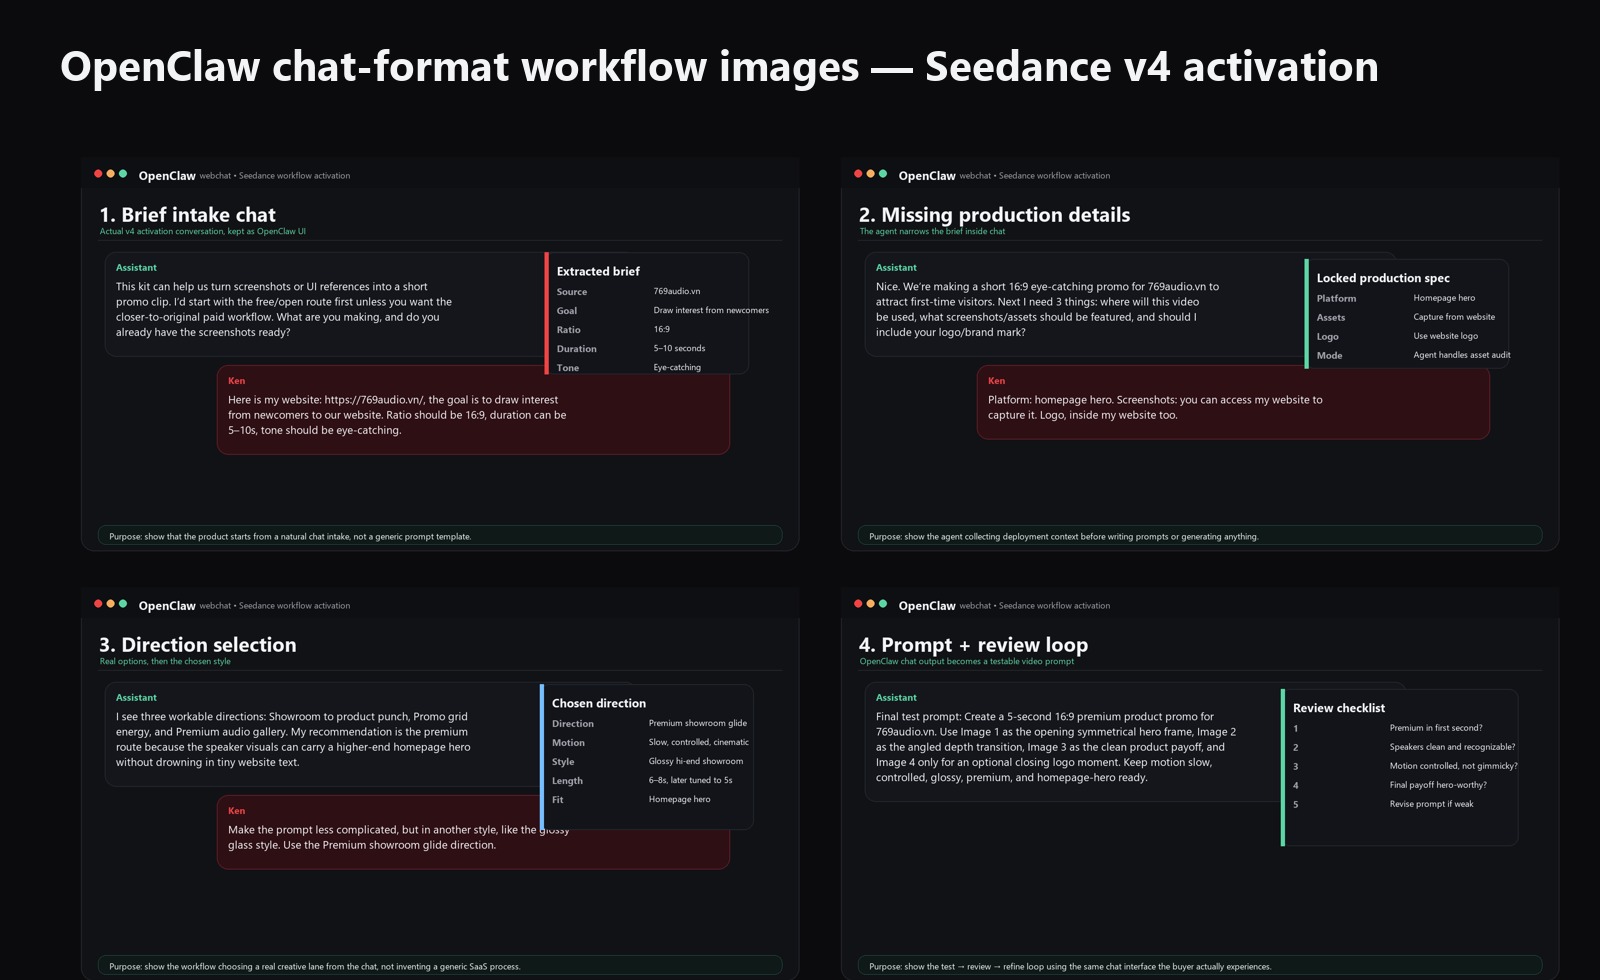Click the '2. Missing production details' heading
1600x980 pixels.
coord(994,215)
